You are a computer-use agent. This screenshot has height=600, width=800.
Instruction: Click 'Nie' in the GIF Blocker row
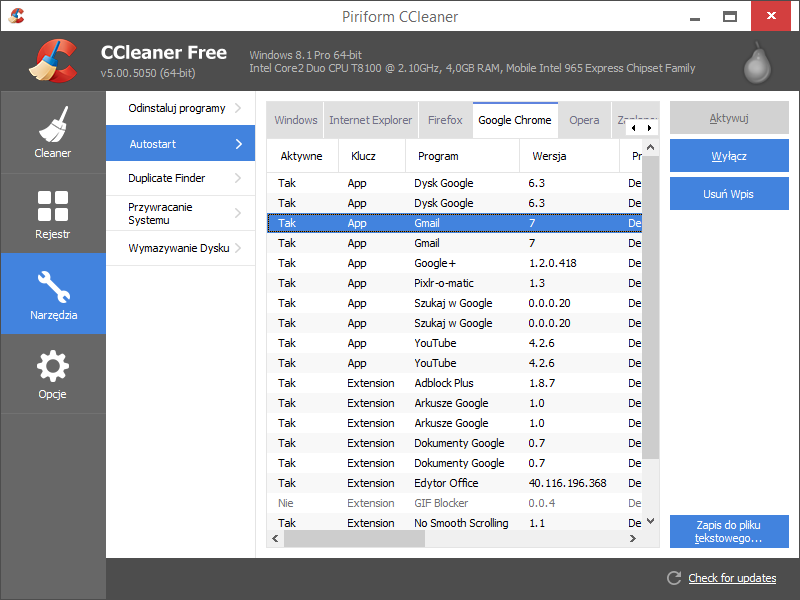point(286,503)
